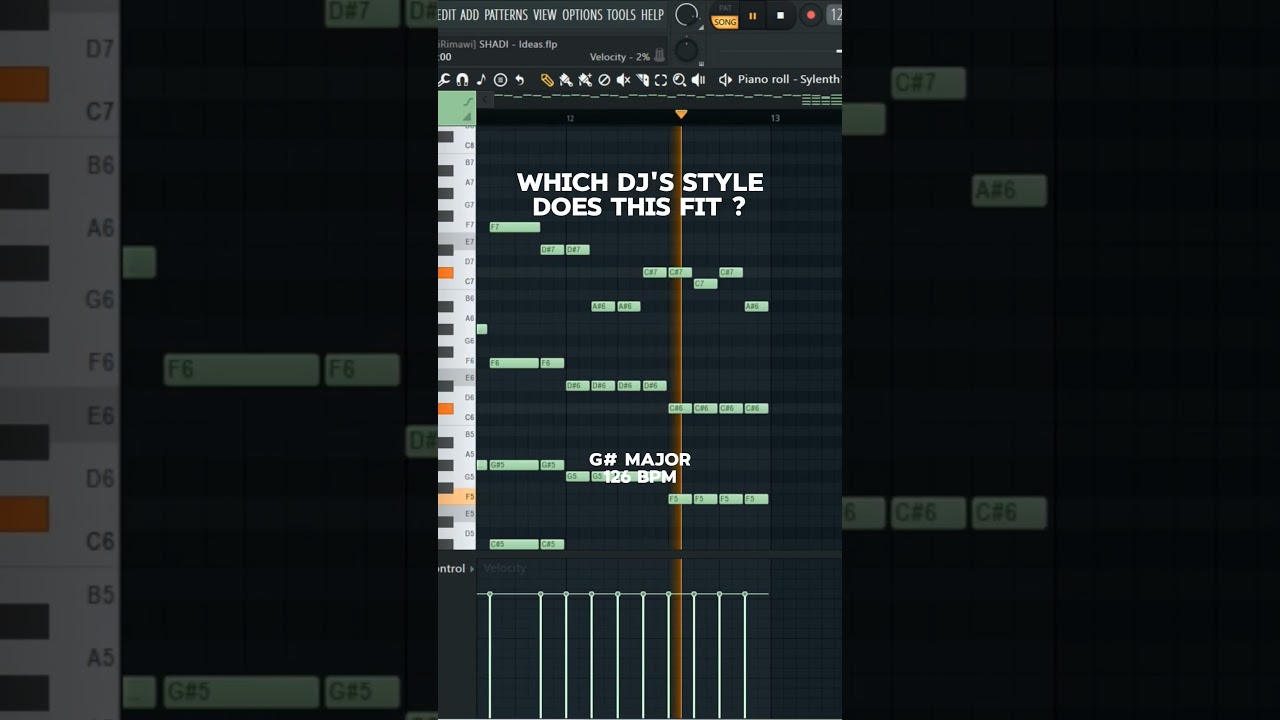Open the PATTERNS menu

tap(506, 15)
